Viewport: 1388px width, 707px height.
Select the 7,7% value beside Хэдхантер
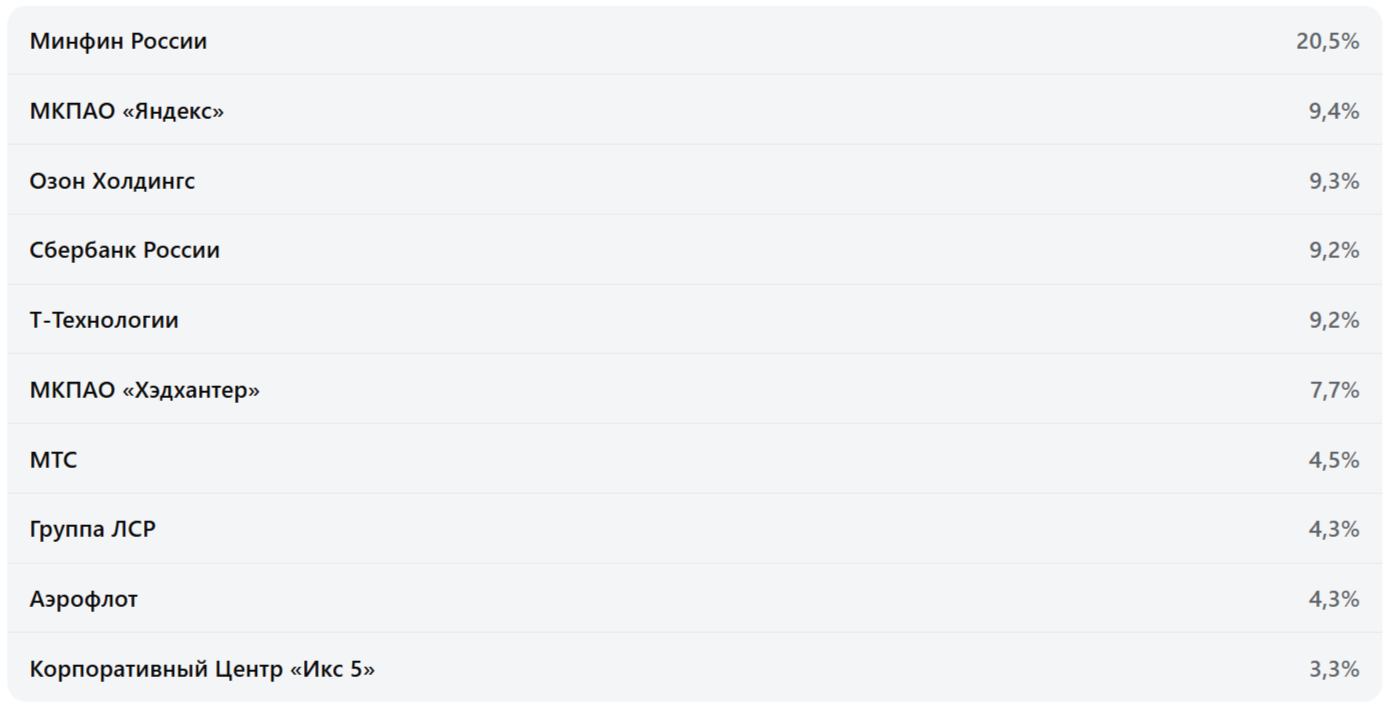[1334, 390]
